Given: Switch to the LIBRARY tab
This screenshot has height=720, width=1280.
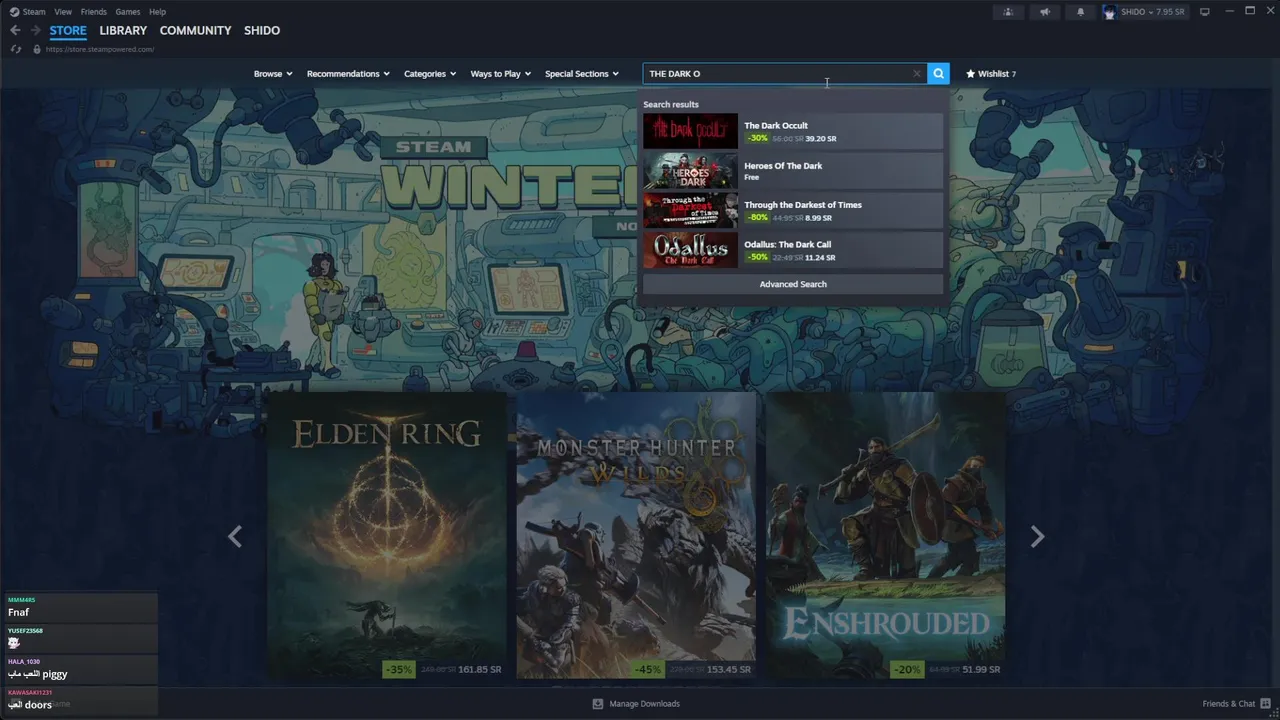Looking at the screenshot, I should pos(123,30).
